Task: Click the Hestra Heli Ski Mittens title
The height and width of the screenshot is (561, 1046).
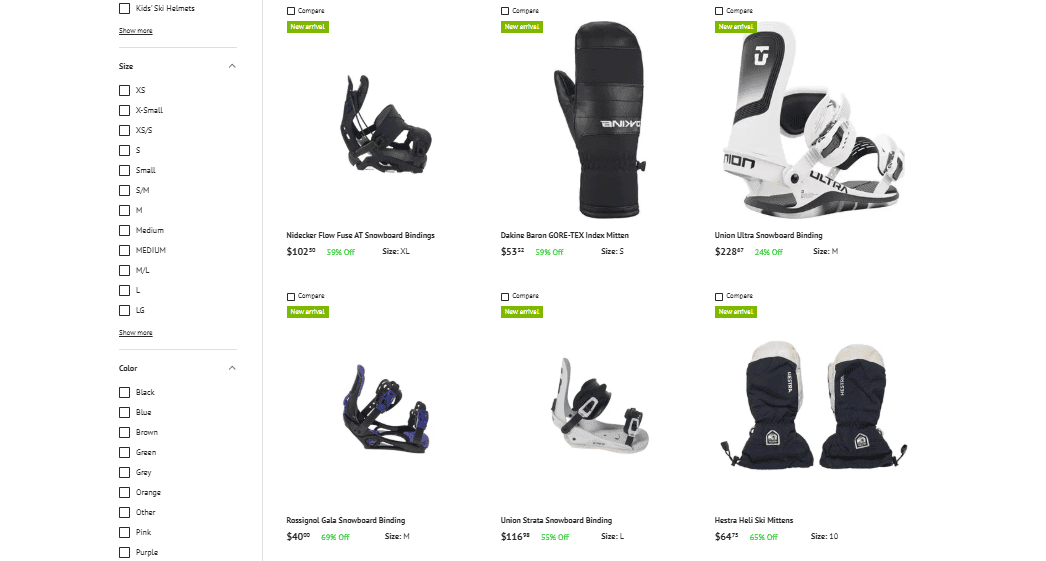Action: (754, 520)
